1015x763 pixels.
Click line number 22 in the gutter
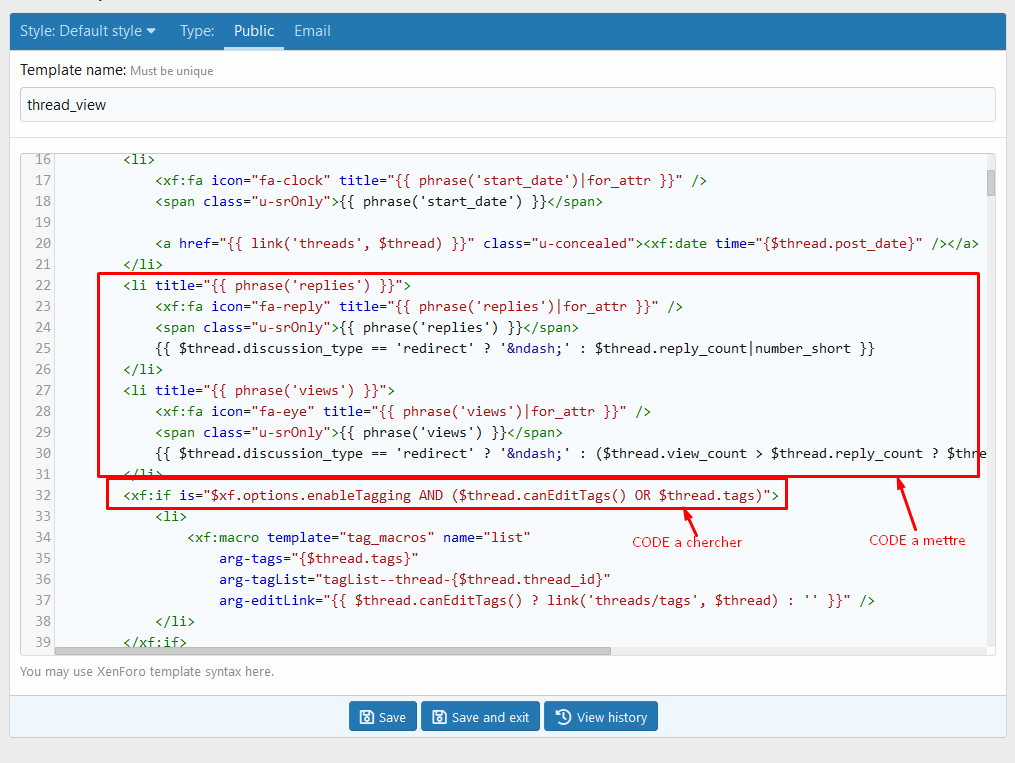(x=43, y=285)
